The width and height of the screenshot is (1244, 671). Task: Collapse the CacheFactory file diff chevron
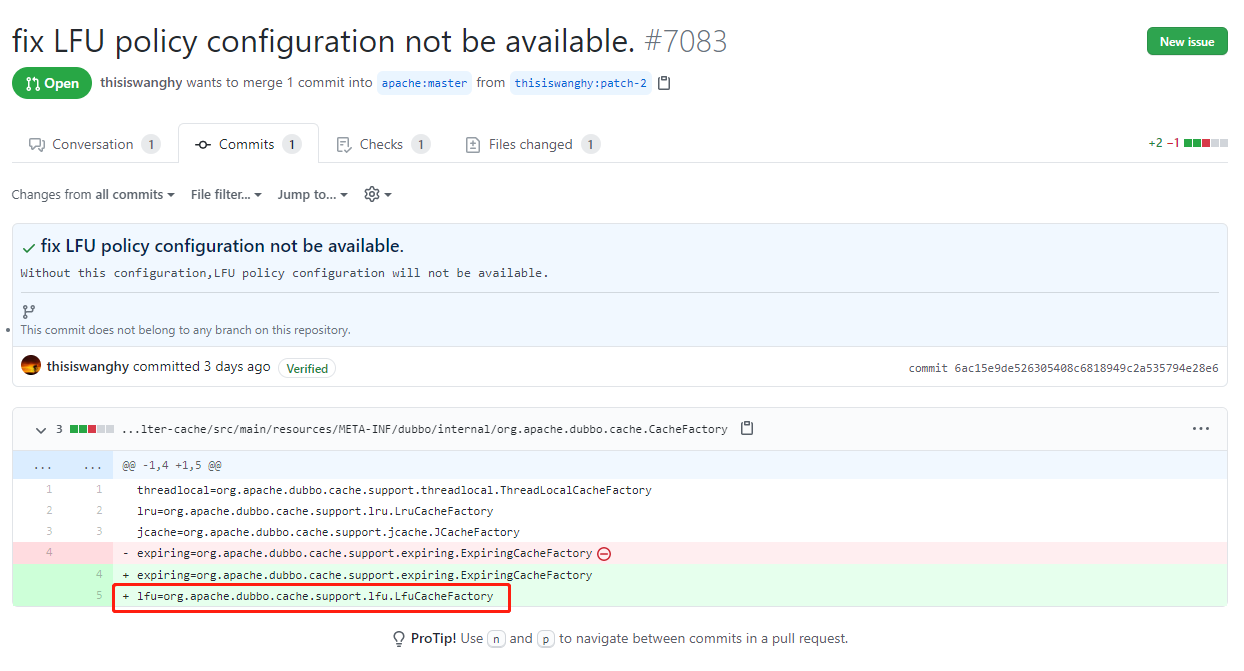pos(41,429)
